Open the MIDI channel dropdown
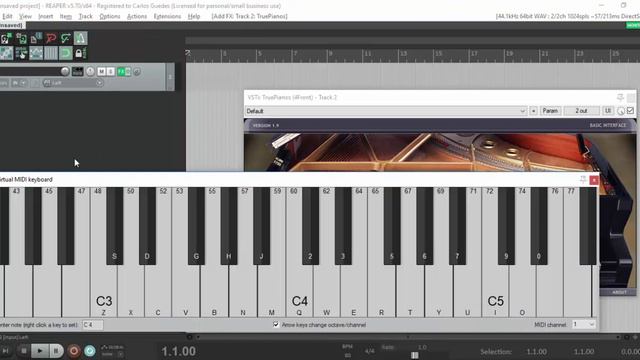Screen dimensions: 640x360 point(583,324)
